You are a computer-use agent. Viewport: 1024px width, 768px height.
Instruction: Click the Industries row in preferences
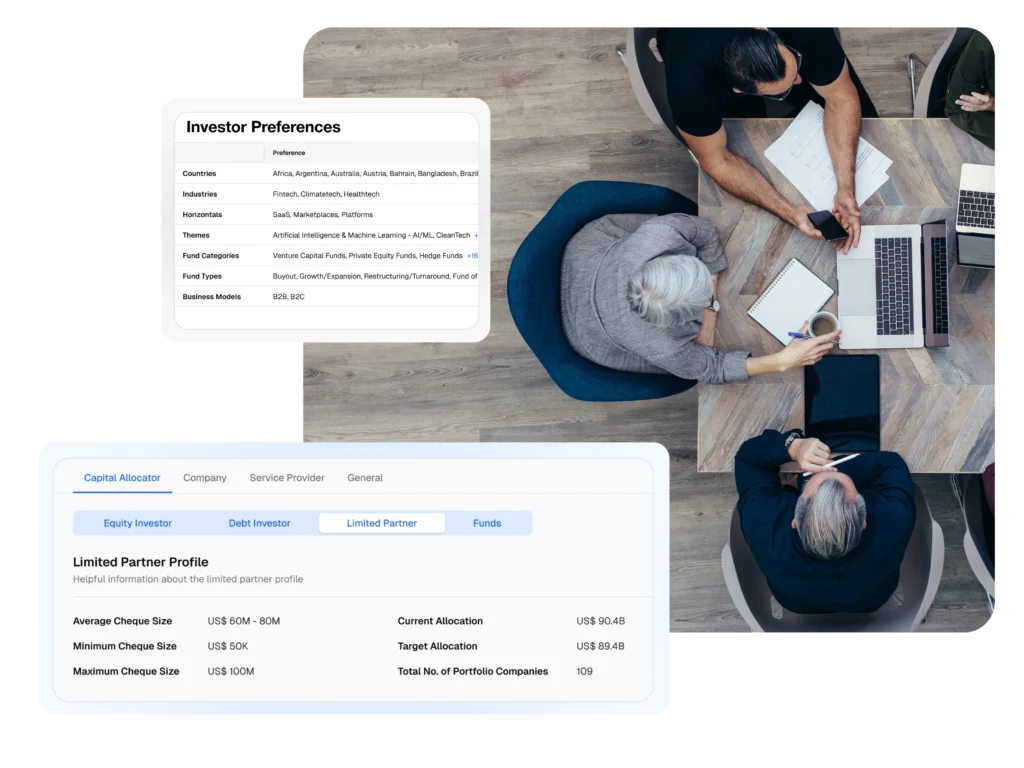pyautogui.click(x=199, y=194)
